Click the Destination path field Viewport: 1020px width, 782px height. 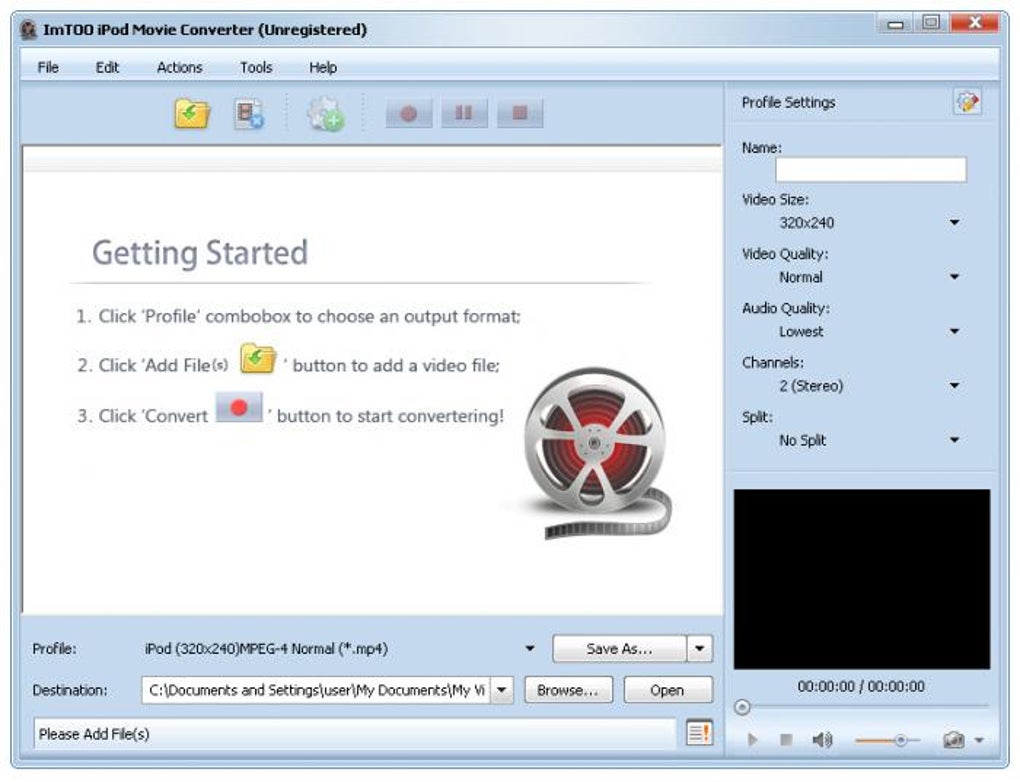[x=316, y=690]
